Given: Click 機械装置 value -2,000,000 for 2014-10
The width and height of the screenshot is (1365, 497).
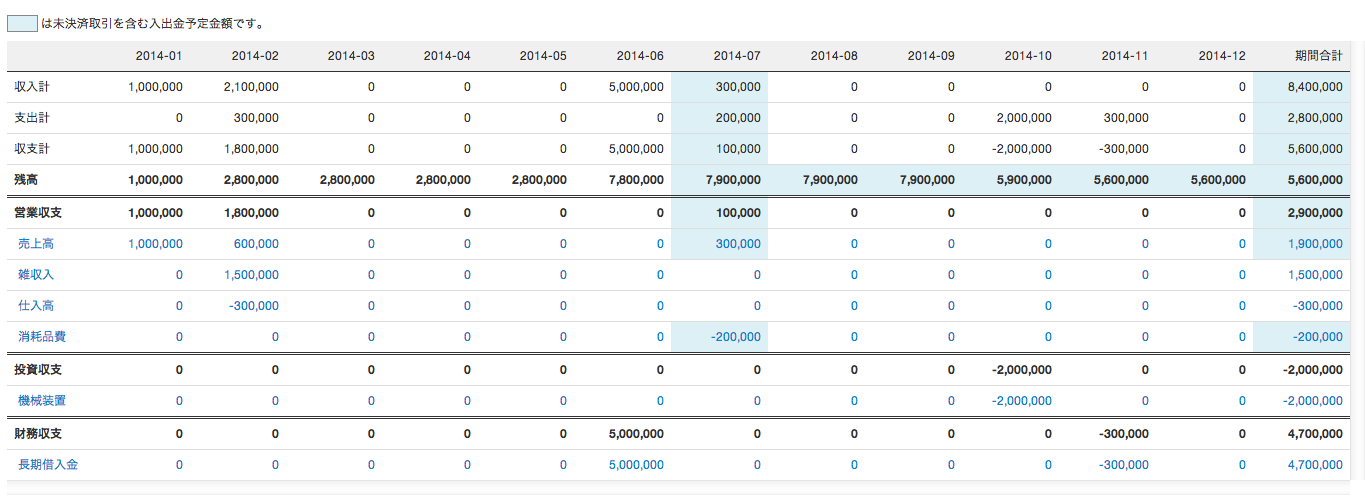Looking at the screenshot, I should tap(1022, 401).
